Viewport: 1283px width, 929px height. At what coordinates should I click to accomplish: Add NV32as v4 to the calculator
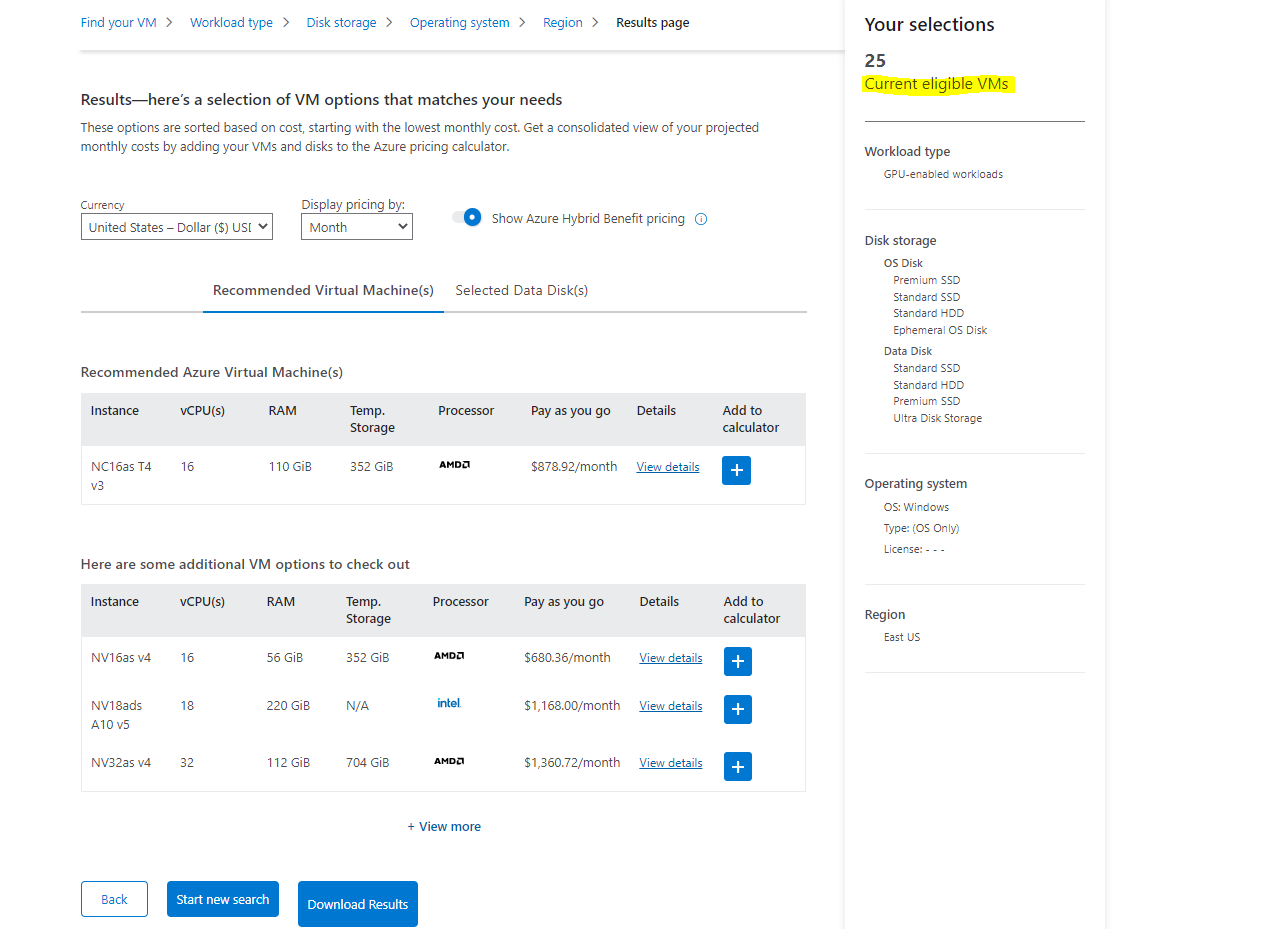[x=737, y=766]
